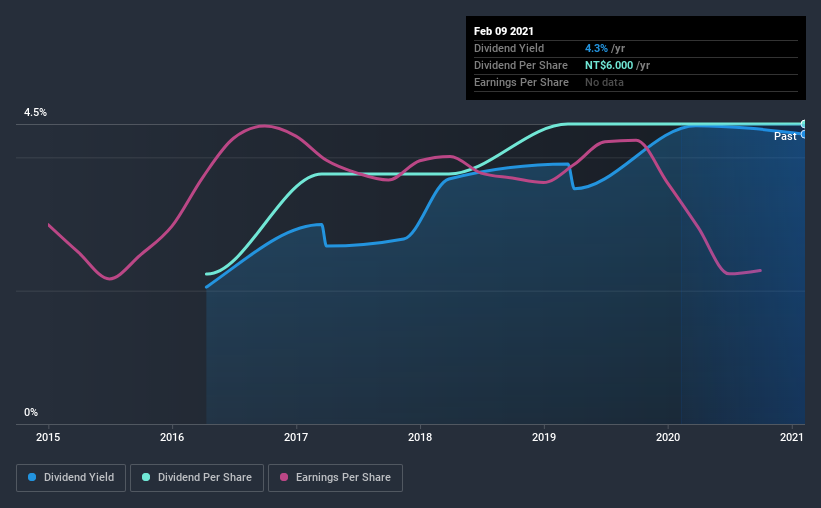
Task: Click the pink Earnings Per Share legend dot
Action: point(284,477)
